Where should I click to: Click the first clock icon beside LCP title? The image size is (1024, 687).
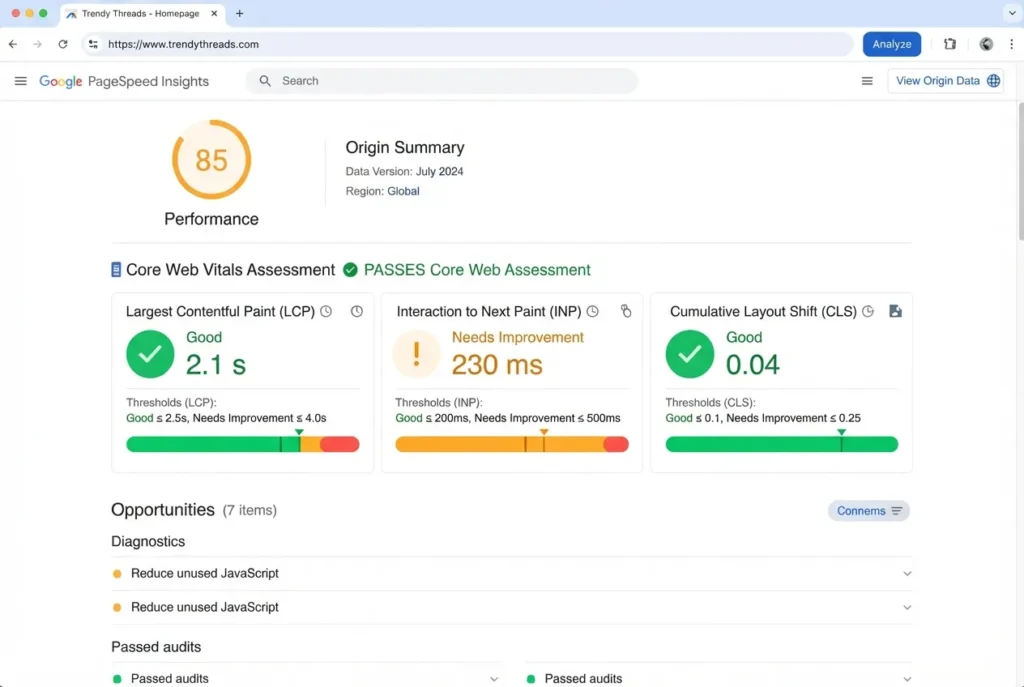[326, 312]
